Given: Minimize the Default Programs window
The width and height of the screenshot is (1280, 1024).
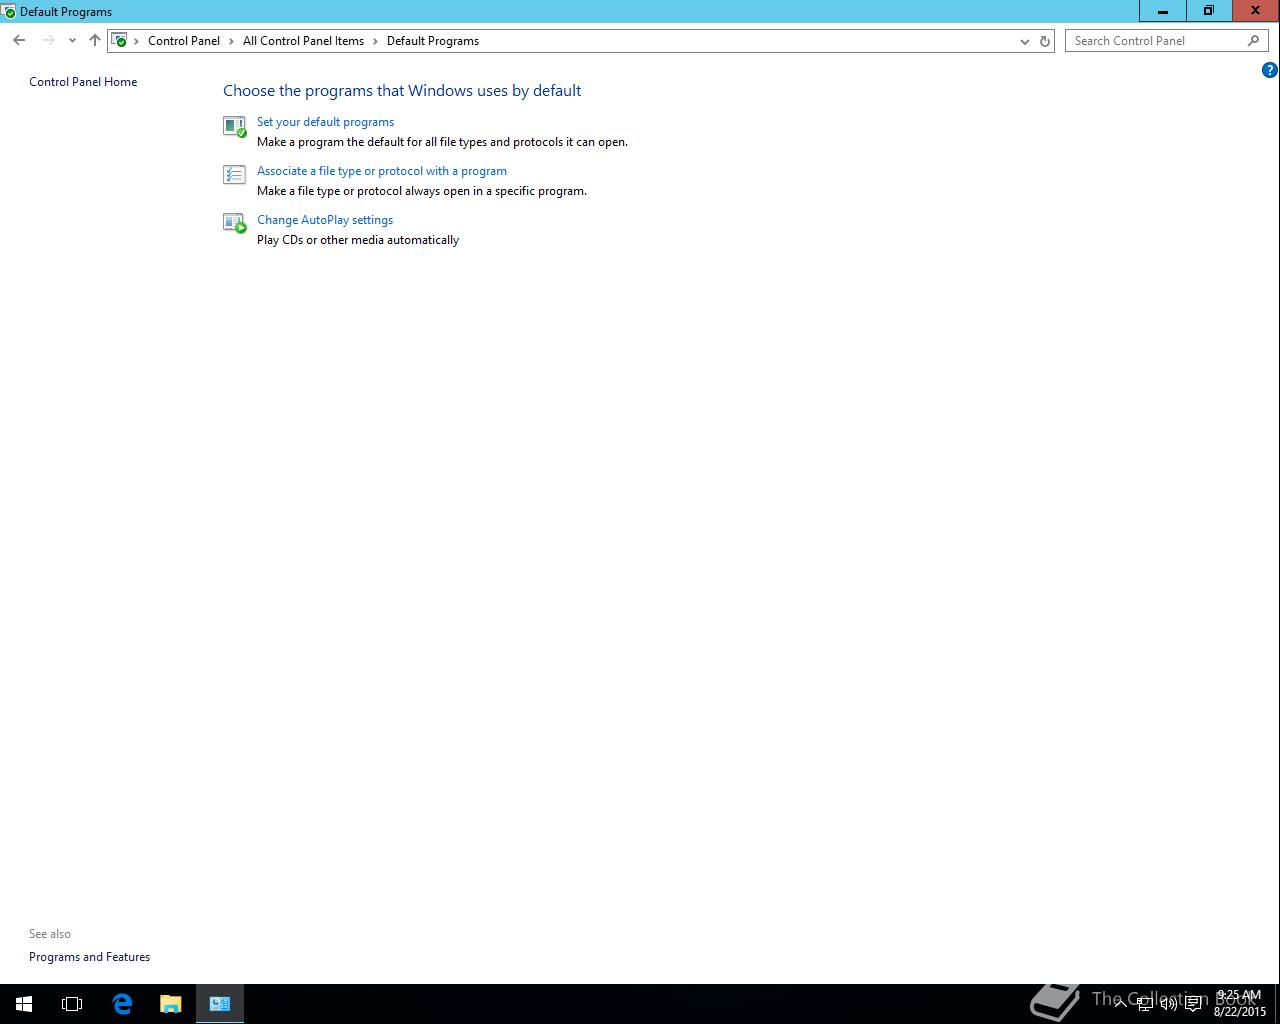Looking at the screenshot, I should [1163, 11].
